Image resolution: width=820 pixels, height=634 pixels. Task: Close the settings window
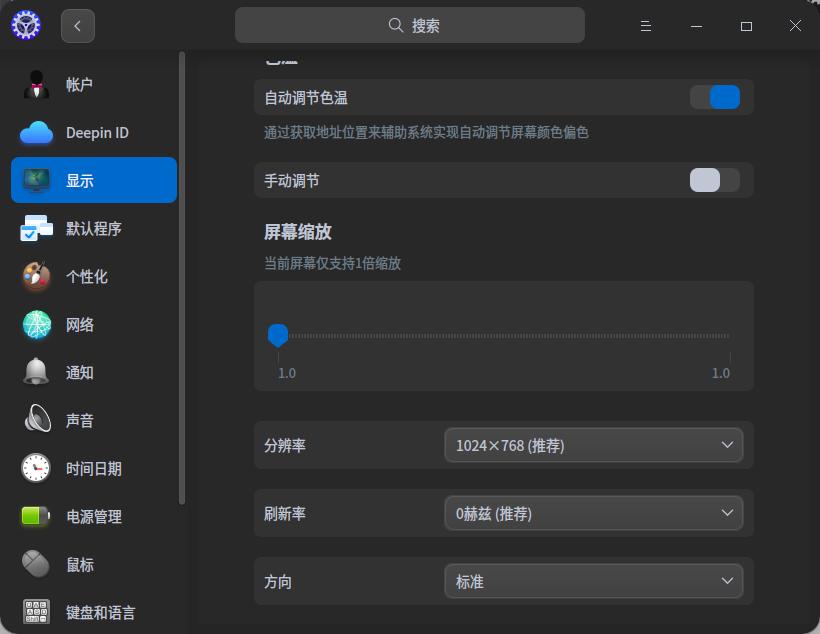[x=795, y=26]
